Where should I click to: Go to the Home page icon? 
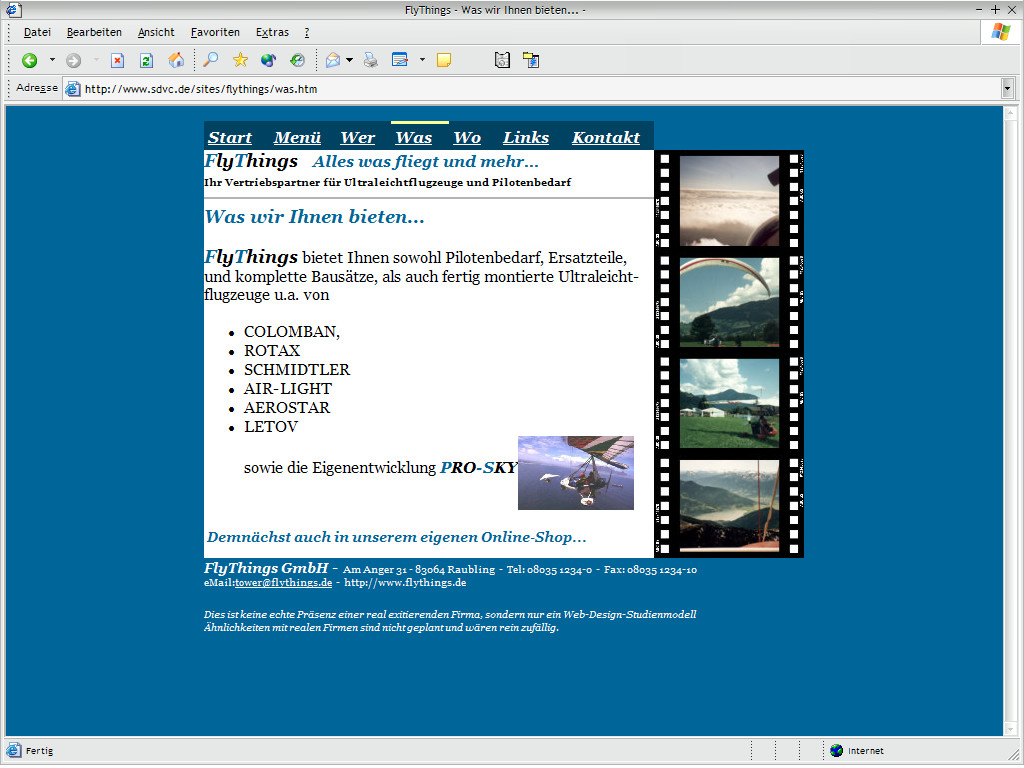click(x=176, y=61)
